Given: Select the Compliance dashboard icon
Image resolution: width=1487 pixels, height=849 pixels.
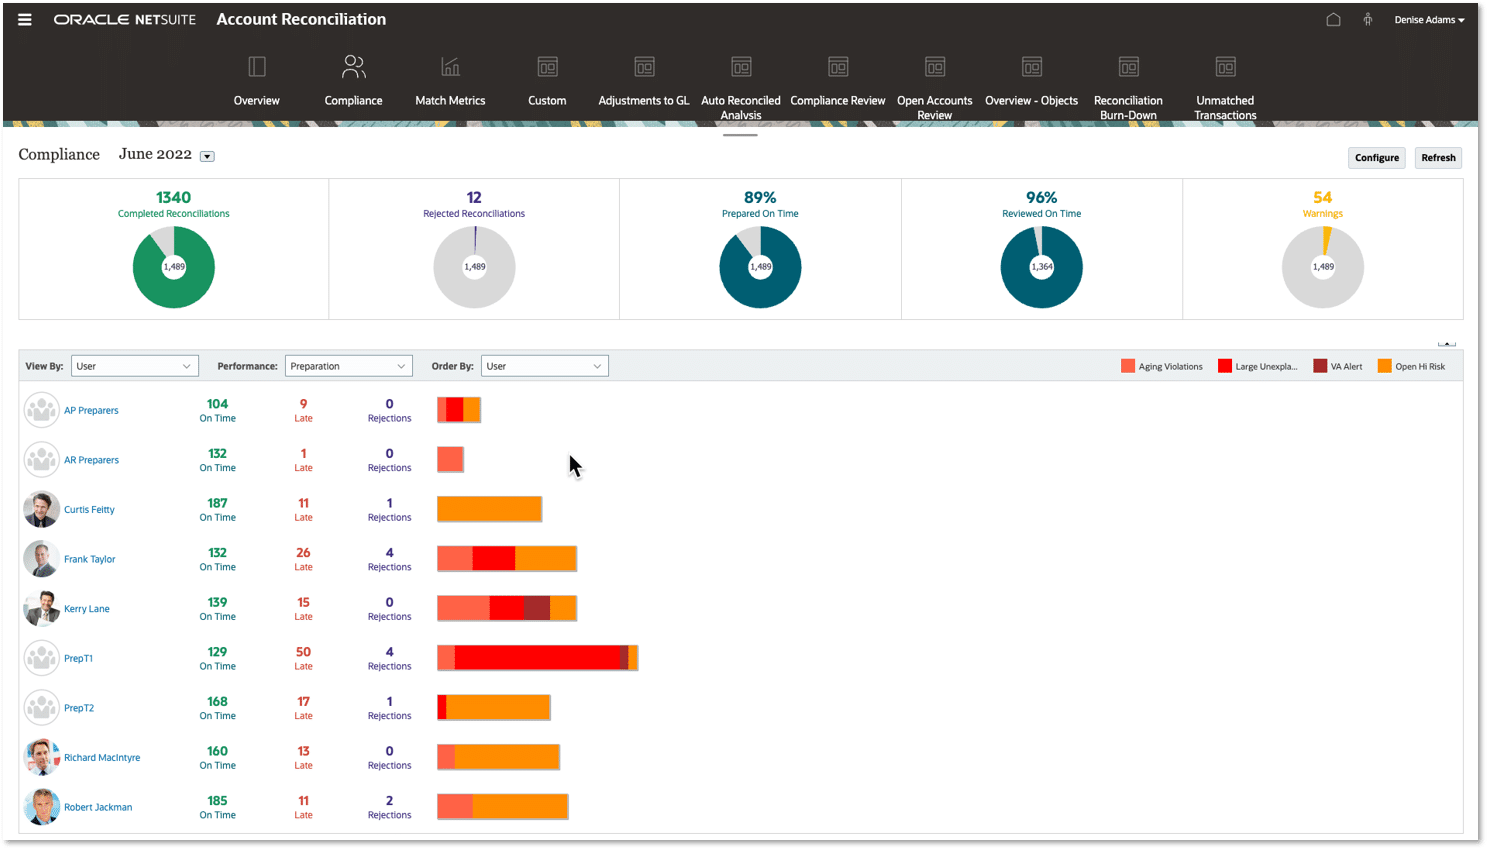Looking at the screenshot, I should click(x=353, y=67).
